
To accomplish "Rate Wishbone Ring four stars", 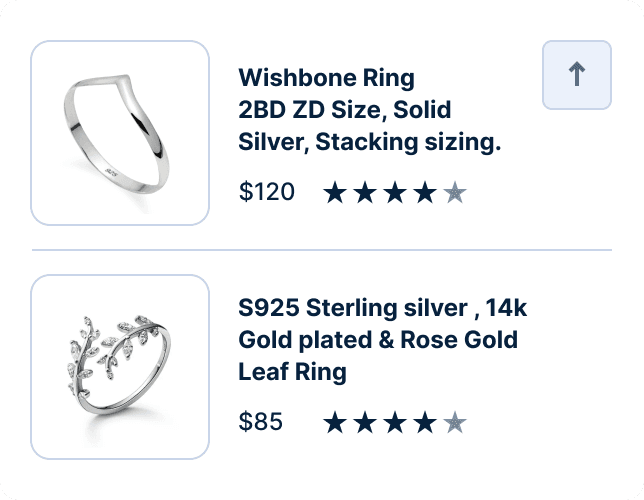I will point(425,192).
